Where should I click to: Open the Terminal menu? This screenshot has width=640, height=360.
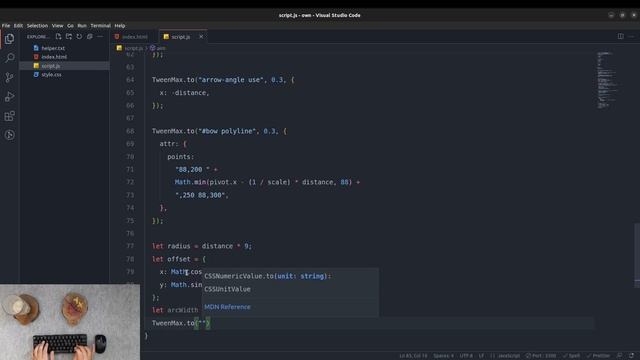(x=100, y=25)
